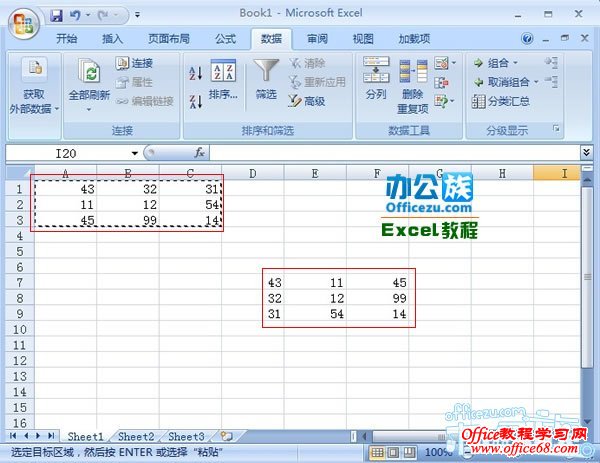Screen dimensions: 600x463
Task: Click cell containing 54 in row 9
Action: click(x=315, y=314)
